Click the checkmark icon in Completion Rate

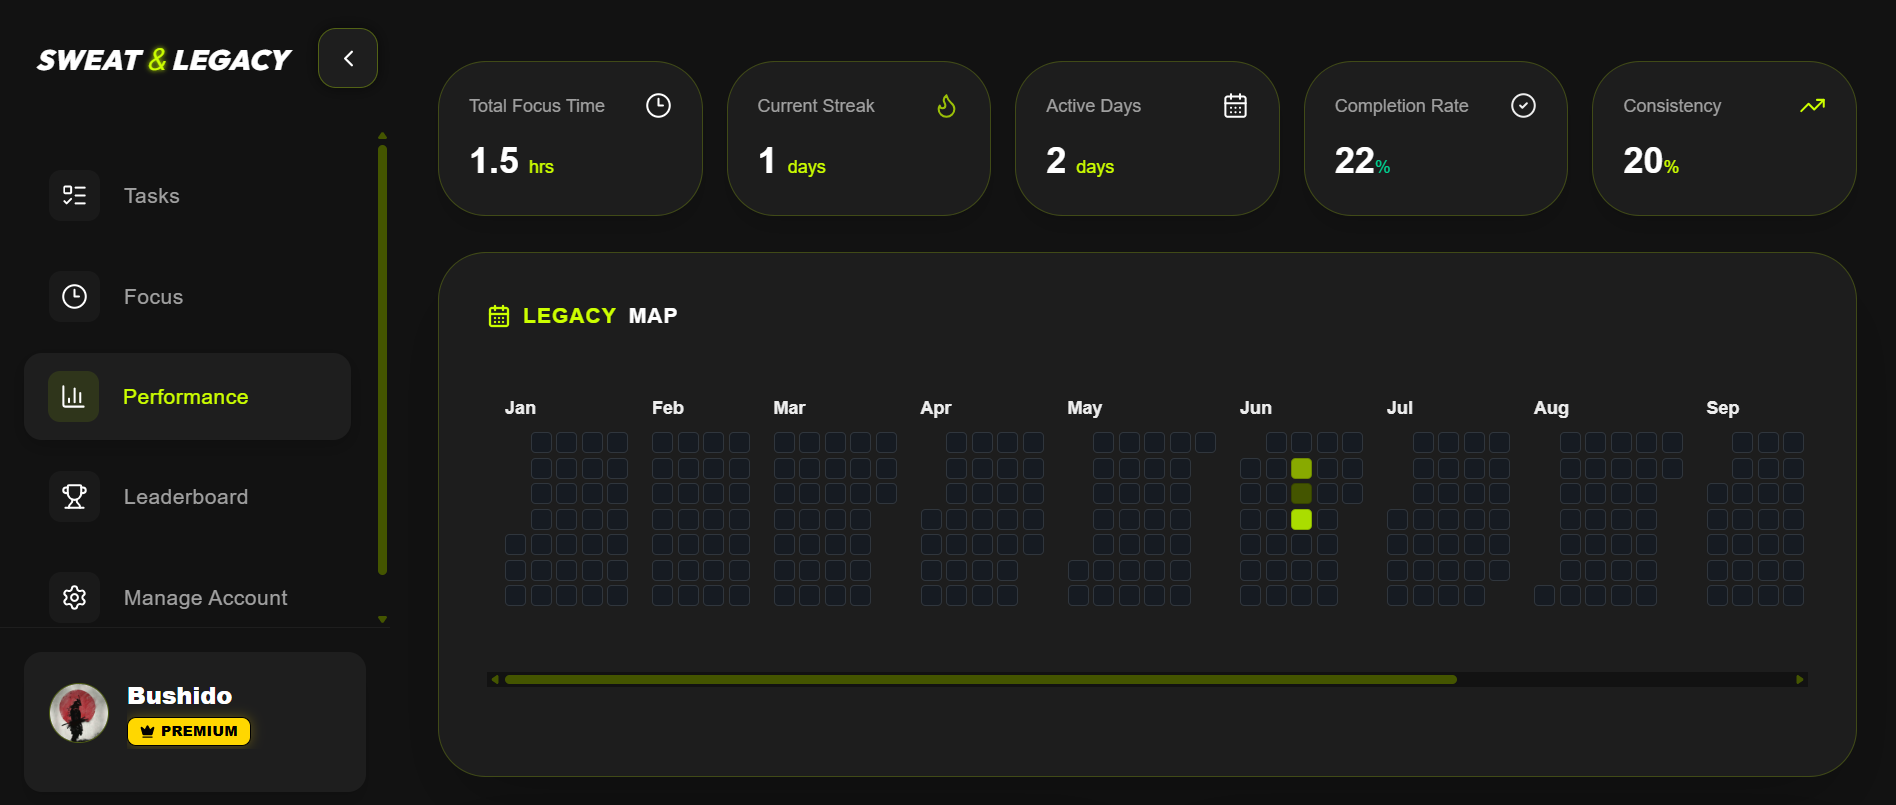click(1523, 105)
